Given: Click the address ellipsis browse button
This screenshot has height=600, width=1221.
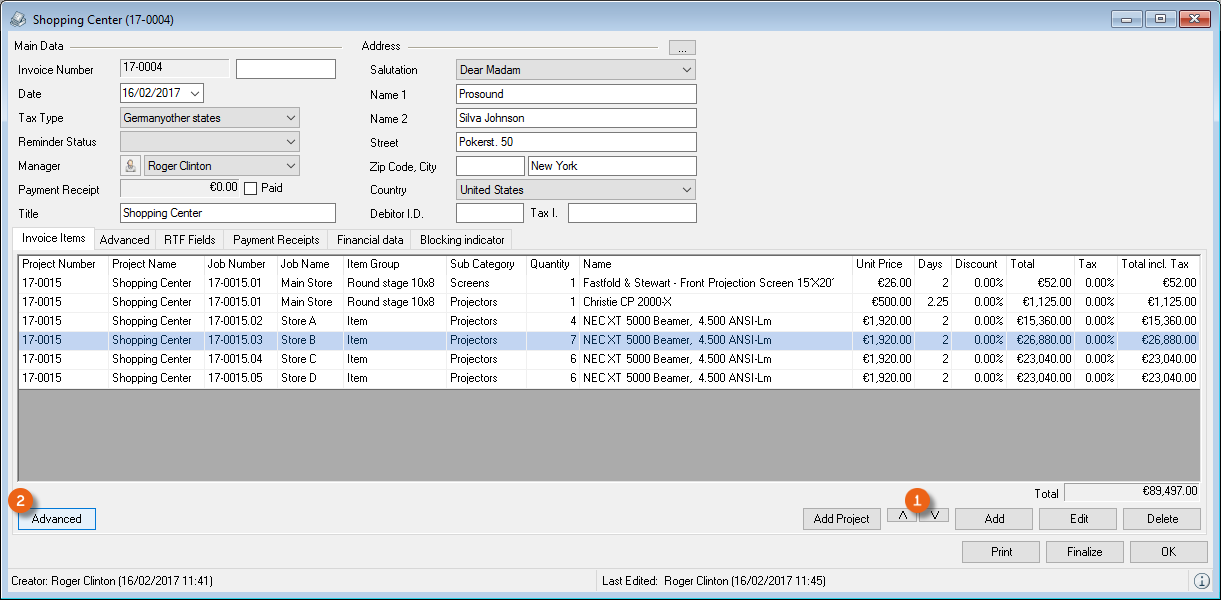Looking at the screenshot, I should click(682, 47).
